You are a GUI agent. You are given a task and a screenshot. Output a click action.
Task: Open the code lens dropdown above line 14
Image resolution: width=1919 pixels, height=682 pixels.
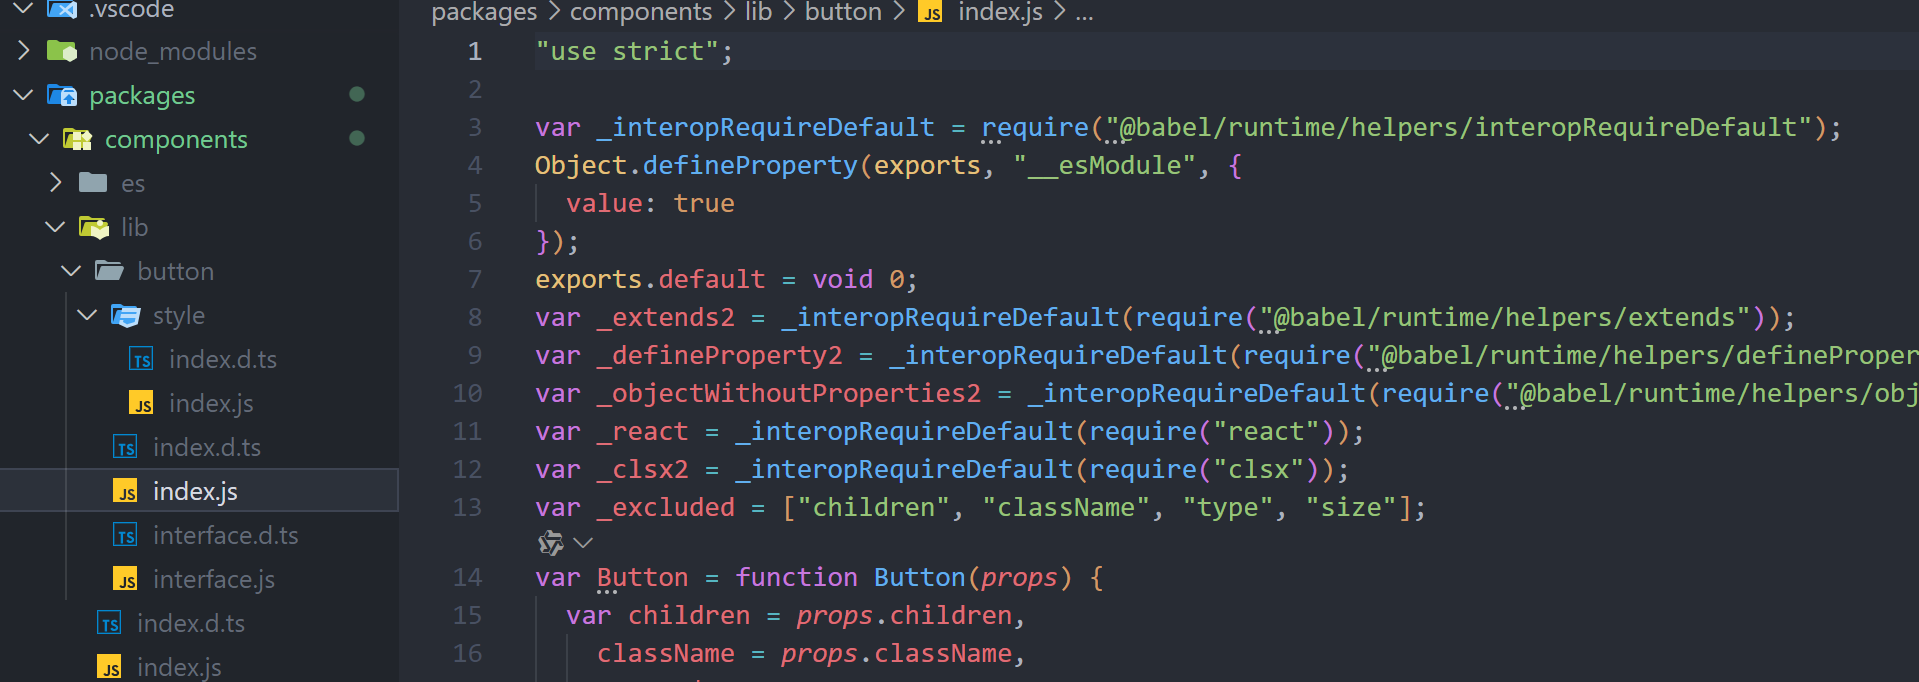tap(584, 543)
